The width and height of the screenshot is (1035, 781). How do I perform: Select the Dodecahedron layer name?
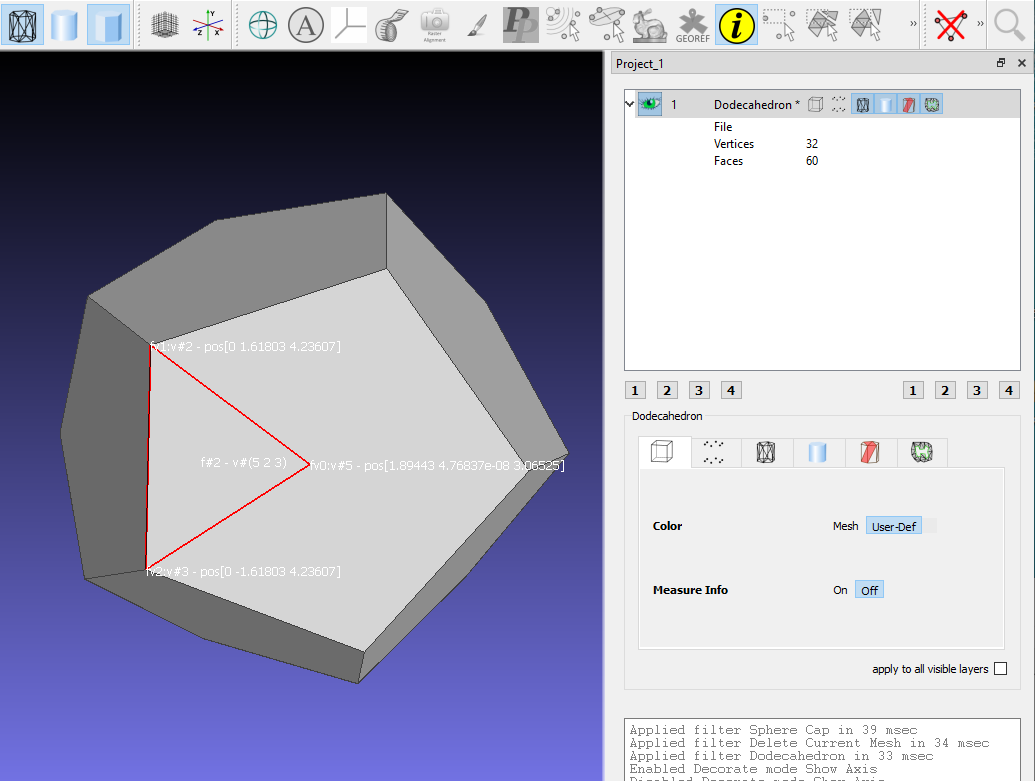(756, 104)
